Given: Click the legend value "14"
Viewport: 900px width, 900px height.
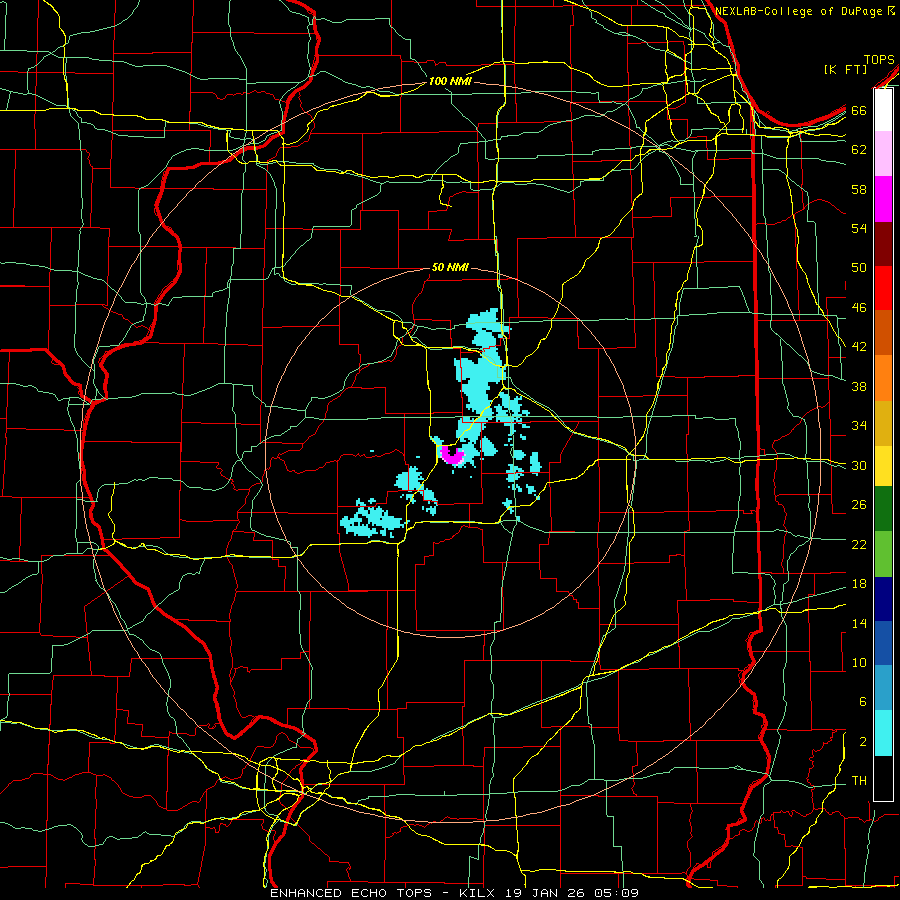Looking at the screenshot, I should tap(859, 623).
